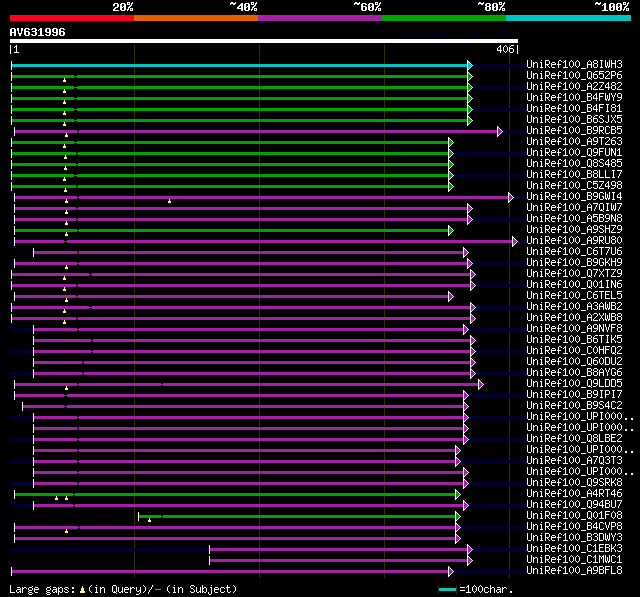Click the short purple C1EBK3 alignment bar
Image resolution: width=640 pixels, height=597 pixels.
pyautogui.click(x=338, y=550)
